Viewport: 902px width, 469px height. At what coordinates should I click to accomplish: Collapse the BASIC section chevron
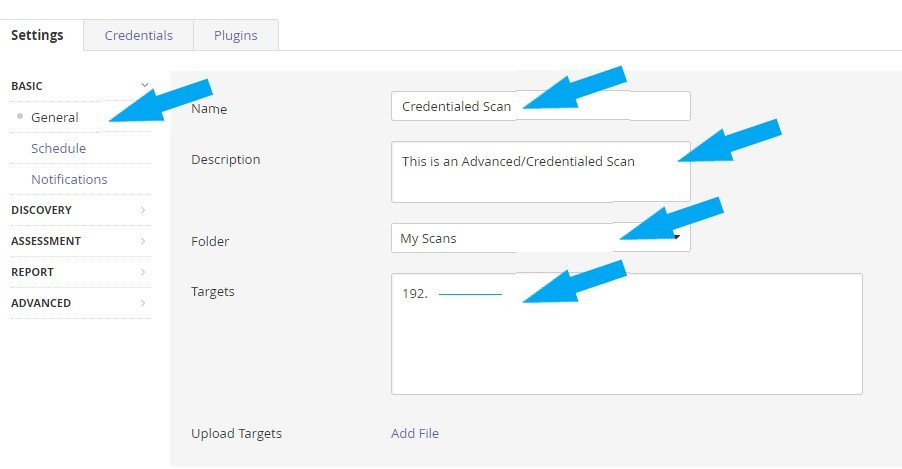point(144,85)
